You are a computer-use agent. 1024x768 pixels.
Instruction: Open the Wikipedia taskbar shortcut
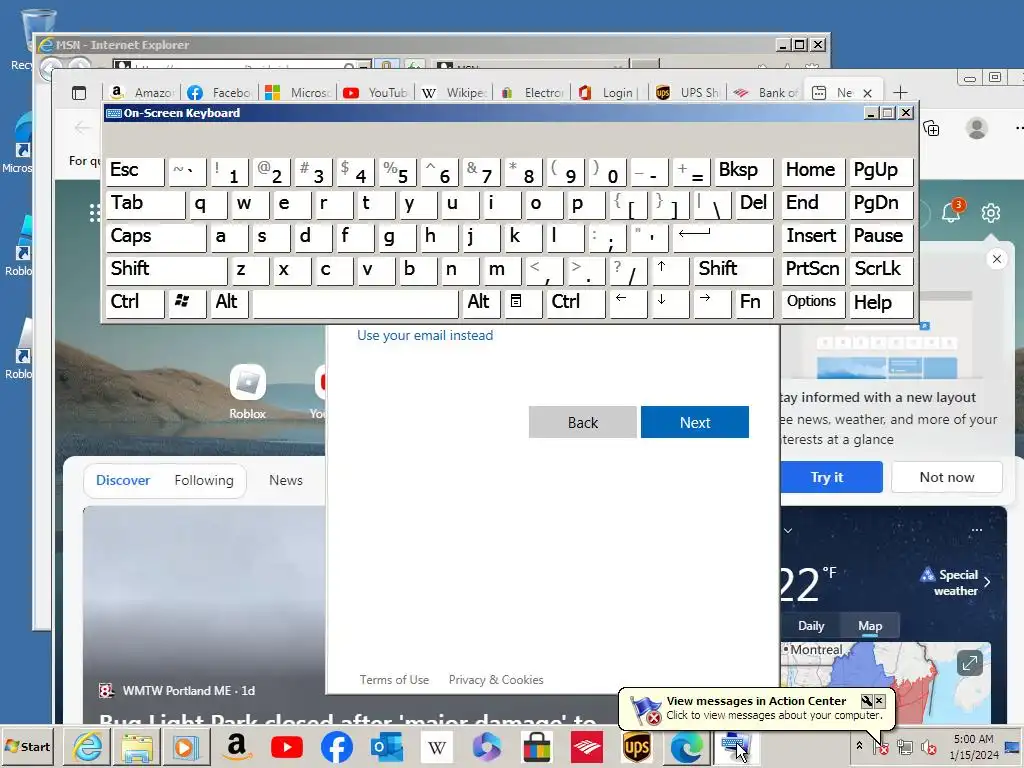click(436, 747)
